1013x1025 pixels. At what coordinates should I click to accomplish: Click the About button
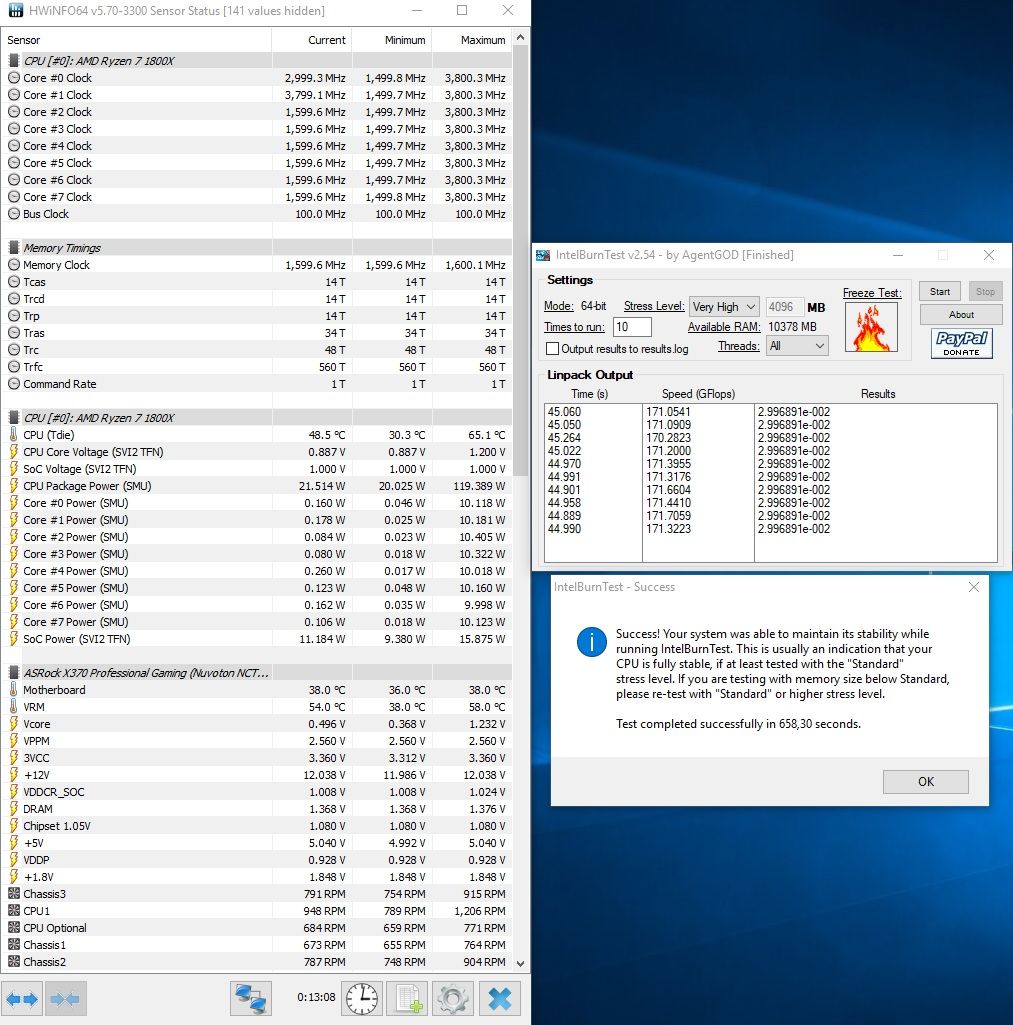961,314
